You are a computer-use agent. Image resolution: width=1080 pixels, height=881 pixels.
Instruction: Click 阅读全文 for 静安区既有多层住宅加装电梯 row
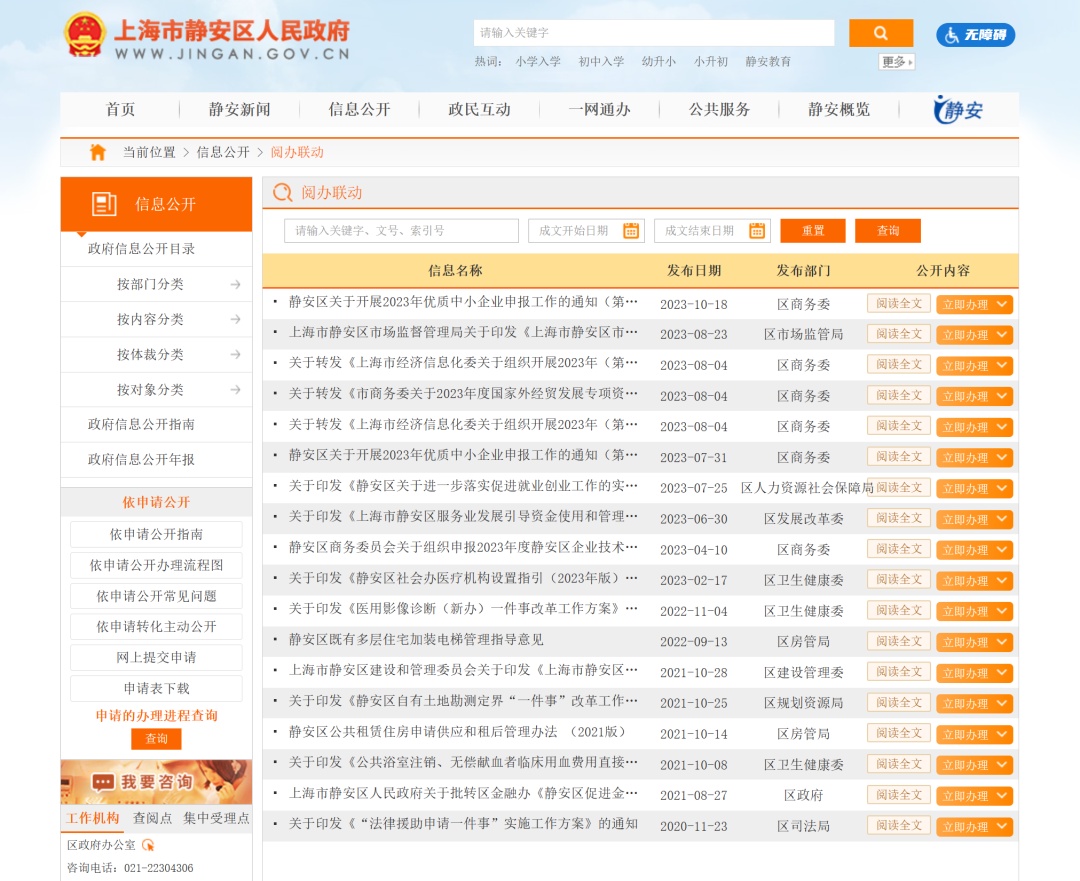pyautogui.click(x=898, y=641)
